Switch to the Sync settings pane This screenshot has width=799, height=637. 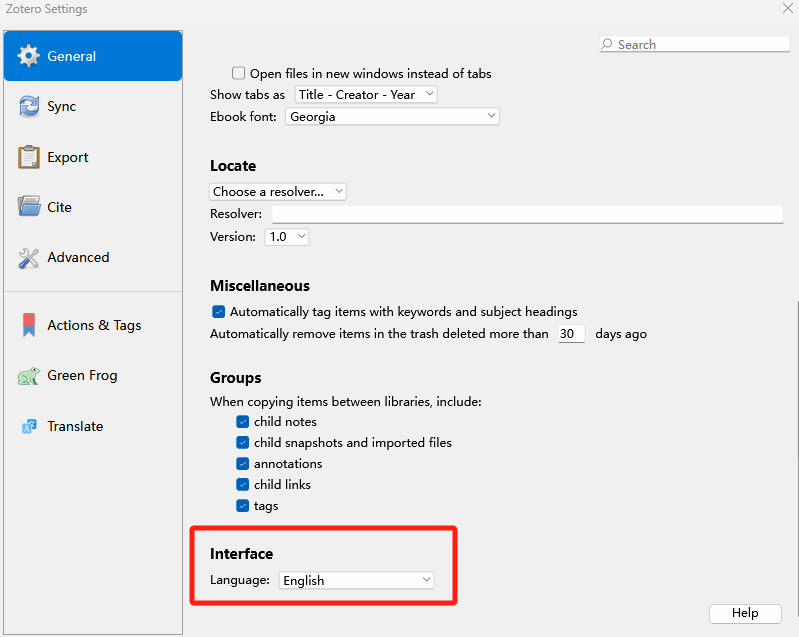point(93,107)
